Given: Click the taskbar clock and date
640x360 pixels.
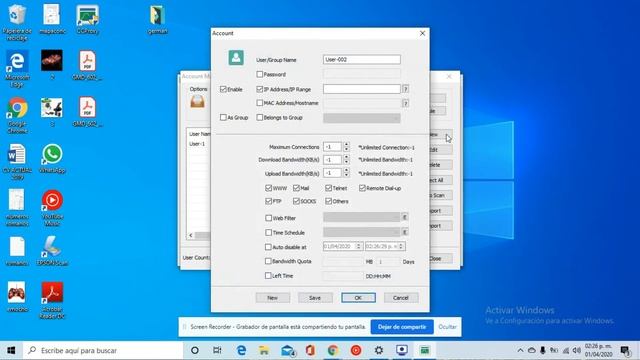Looking at the screenshot, I should [x=598, y=350].
